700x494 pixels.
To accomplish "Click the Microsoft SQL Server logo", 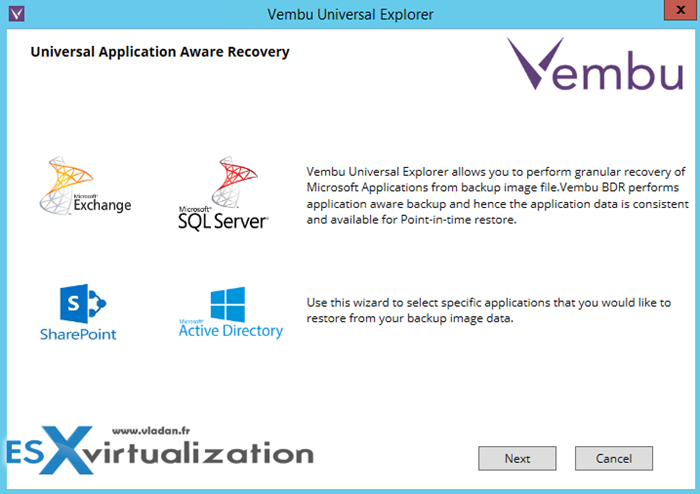I will 223,193.
